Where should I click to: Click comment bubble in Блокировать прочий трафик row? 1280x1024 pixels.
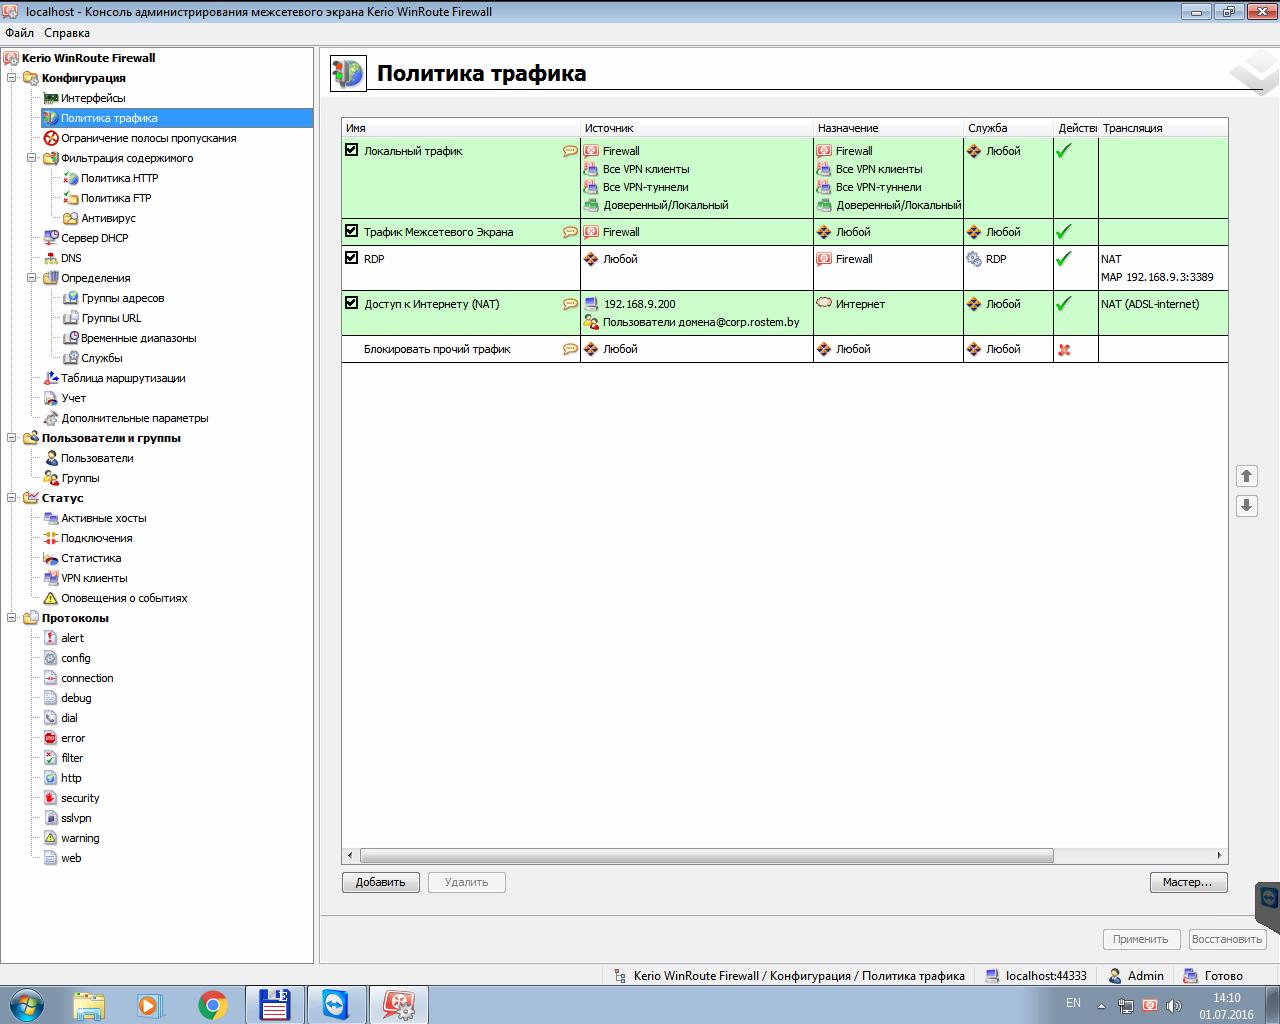coord(570,349)
